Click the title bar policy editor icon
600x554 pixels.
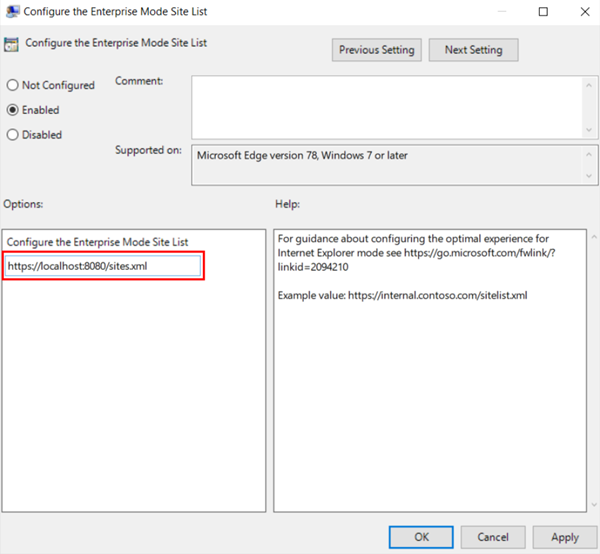click(12, 11)
